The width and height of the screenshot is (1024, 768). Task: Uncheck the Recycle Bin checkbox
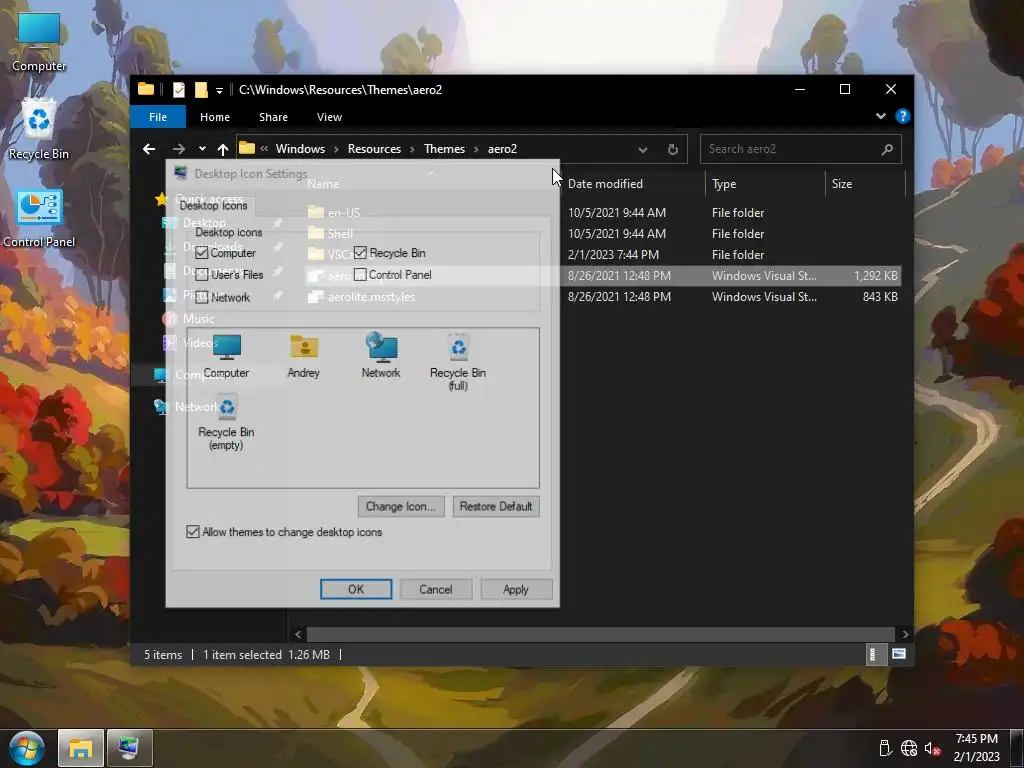[x=360, y=253]
